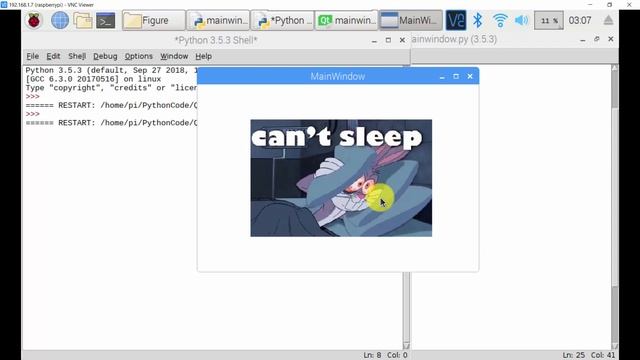640x360 pixels.
Task: Open the Edit menu in Python Shell
Action: 53,56
